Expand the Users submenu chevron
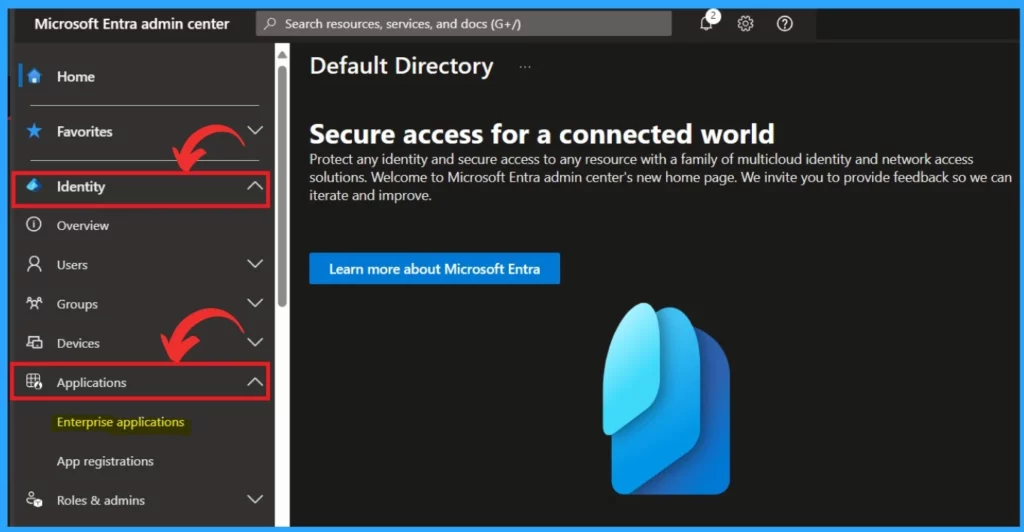Image resolution: width=1024 pixels, height=532 pixels. [255, 264]
